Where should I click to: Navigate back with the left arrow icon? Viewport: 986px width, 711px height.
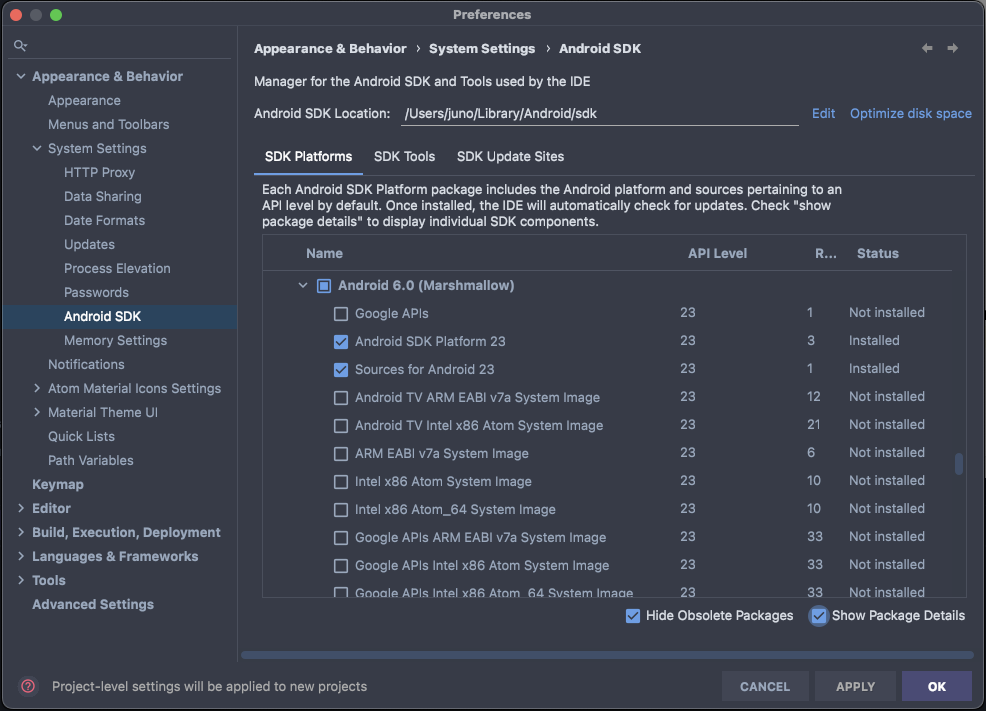coord(927,48)
